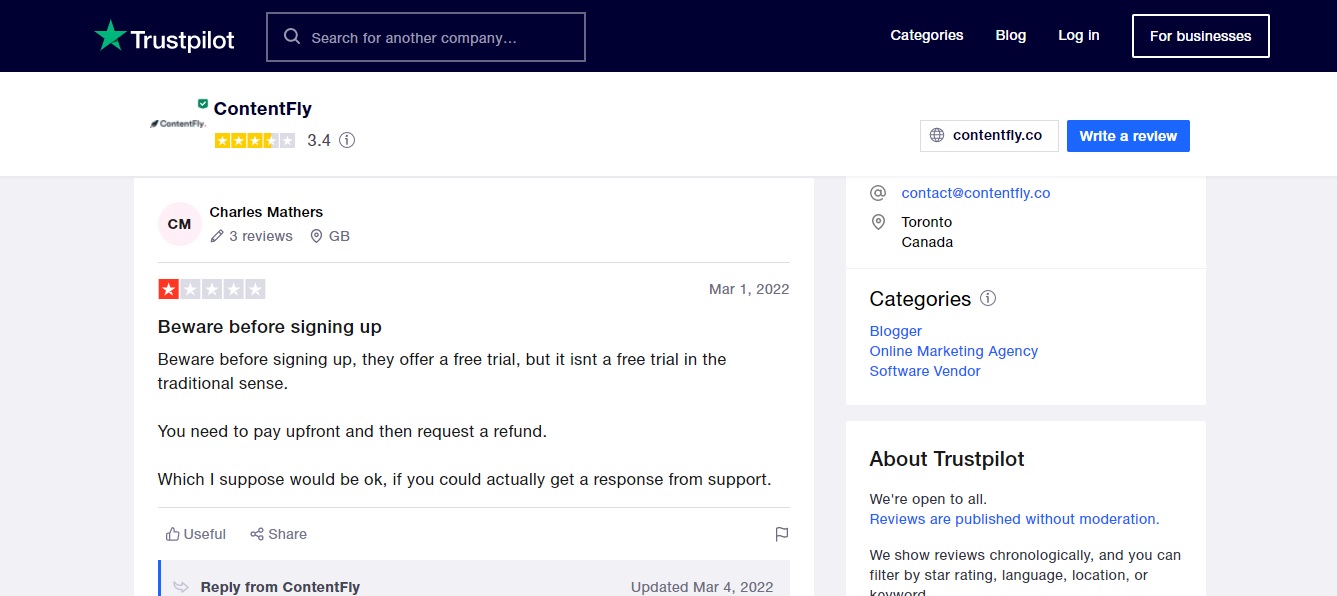Click the ContentFly company name heading

[263, 109]
